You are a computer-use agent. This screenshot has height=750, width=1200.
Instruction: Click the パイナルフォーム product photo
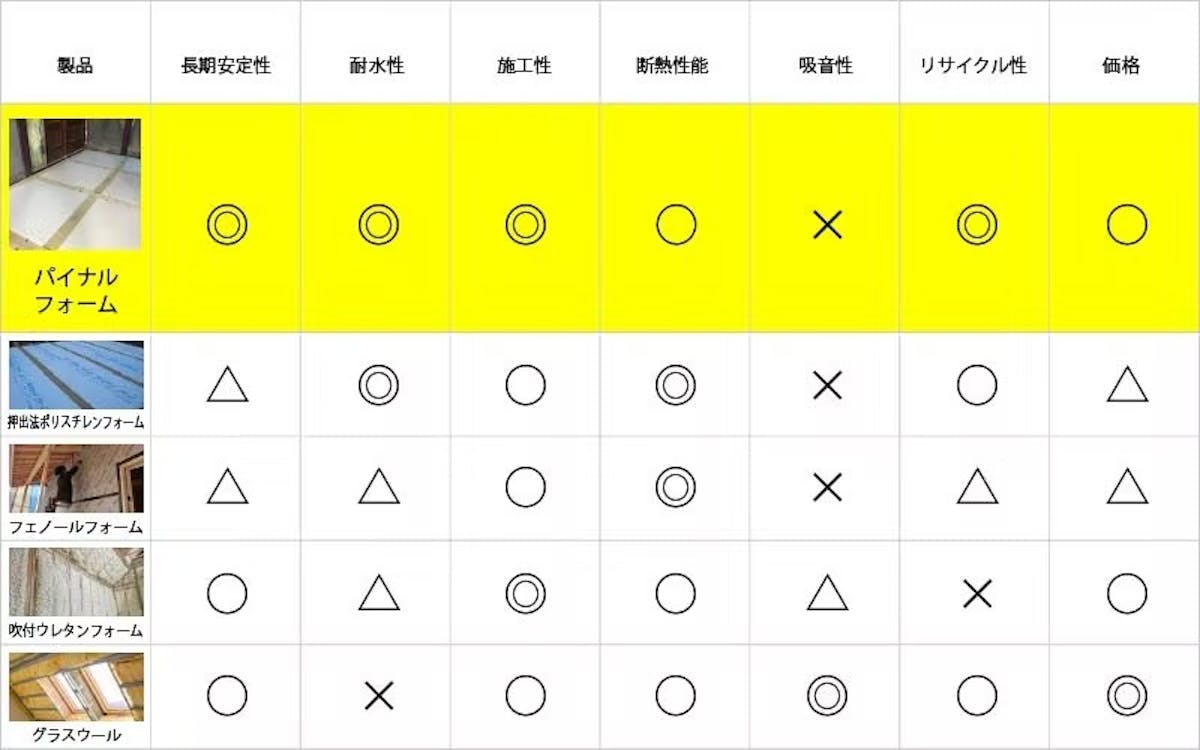point(75,184)
